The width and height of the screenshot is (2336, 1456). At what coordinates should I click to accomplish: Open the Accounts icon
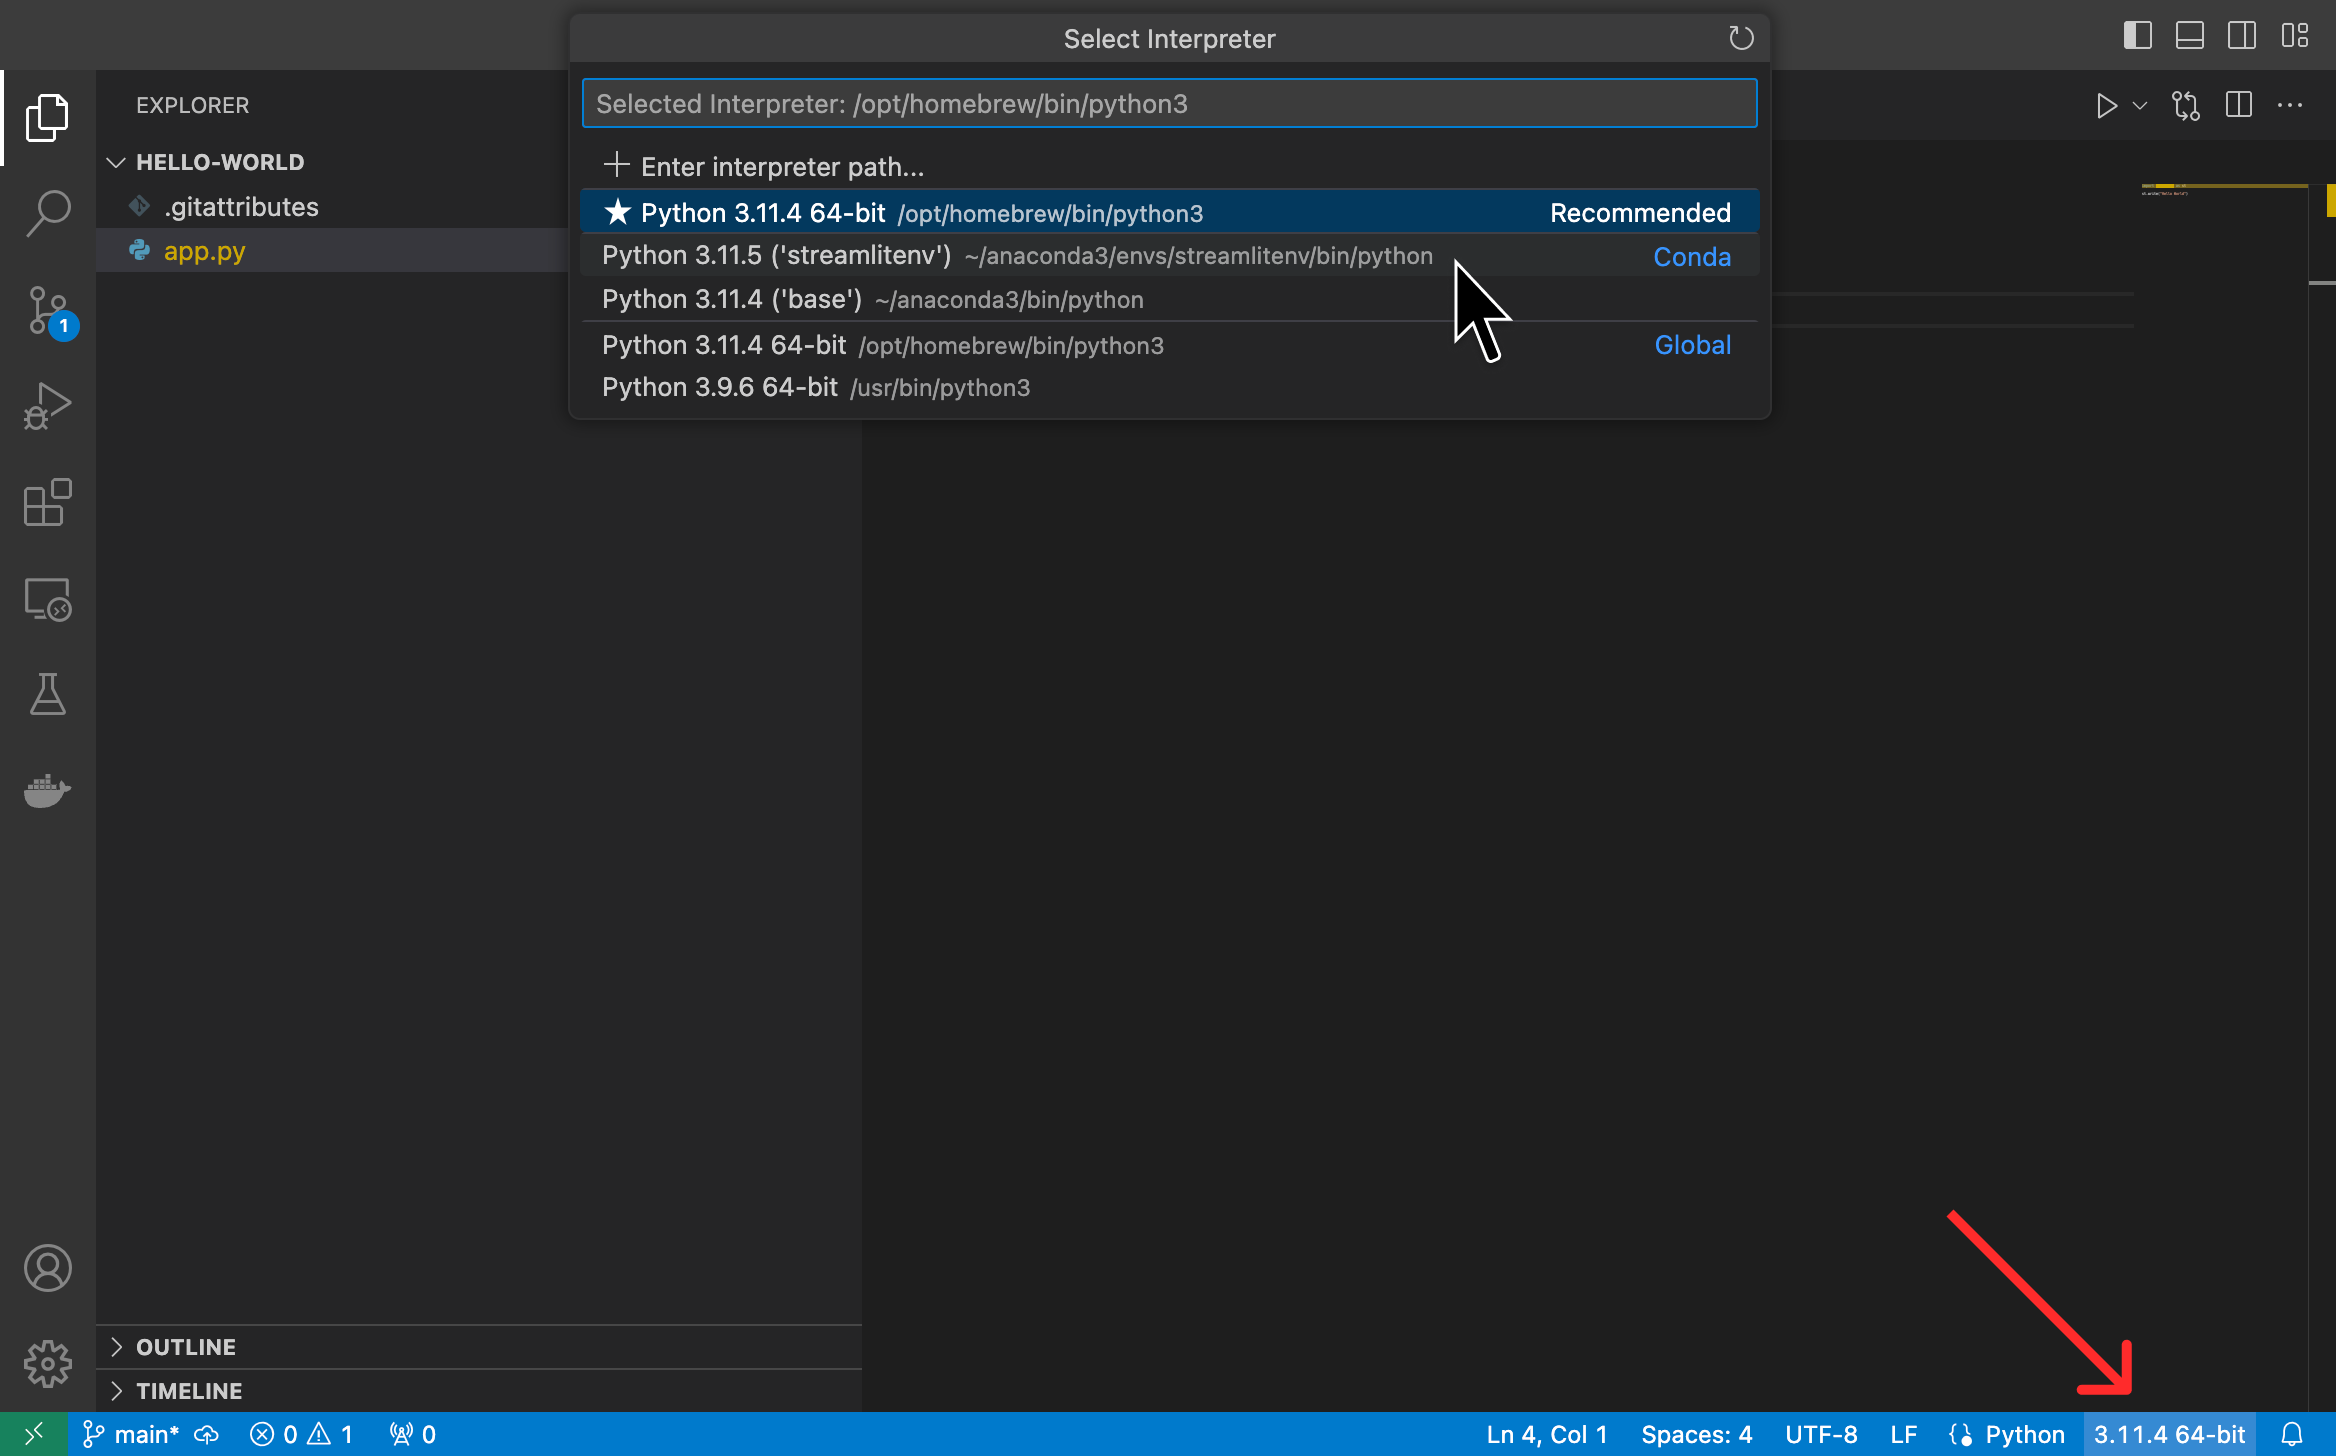[47, 1267]
